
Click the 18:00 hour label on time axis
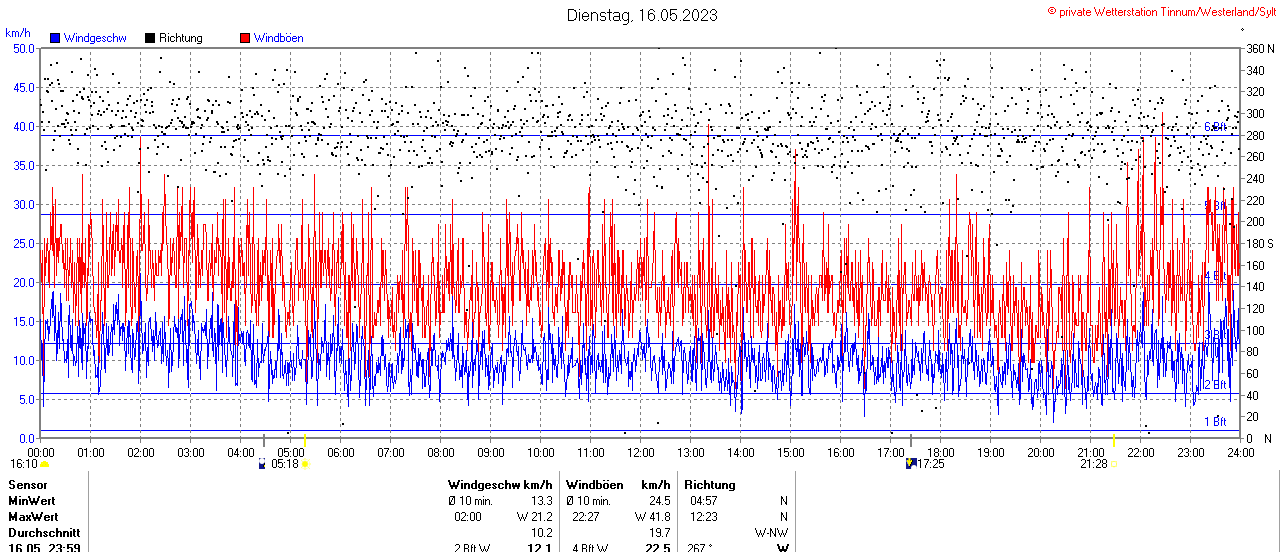tap(941, 452)
